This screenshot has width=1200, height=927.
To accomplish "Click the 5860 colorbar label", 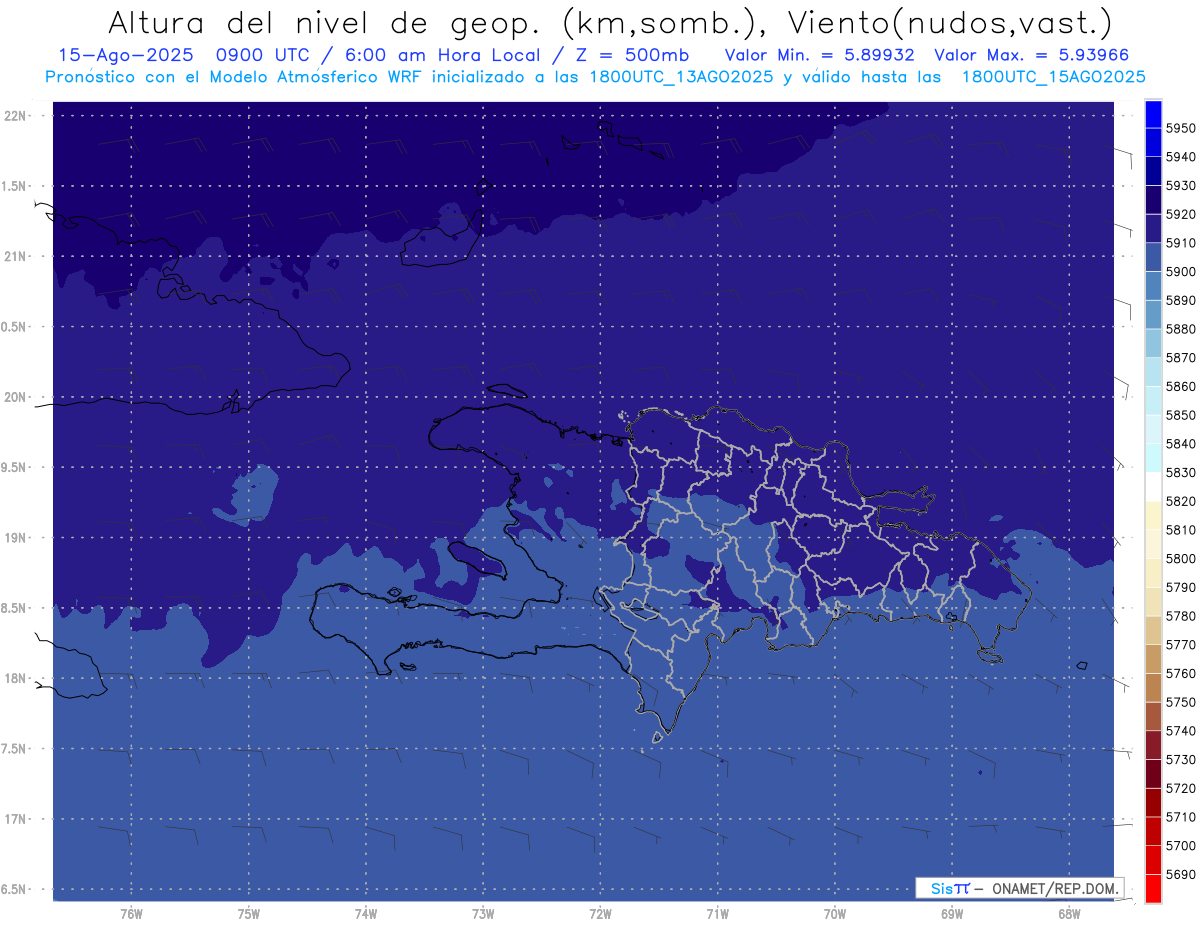I will 1180,386.
